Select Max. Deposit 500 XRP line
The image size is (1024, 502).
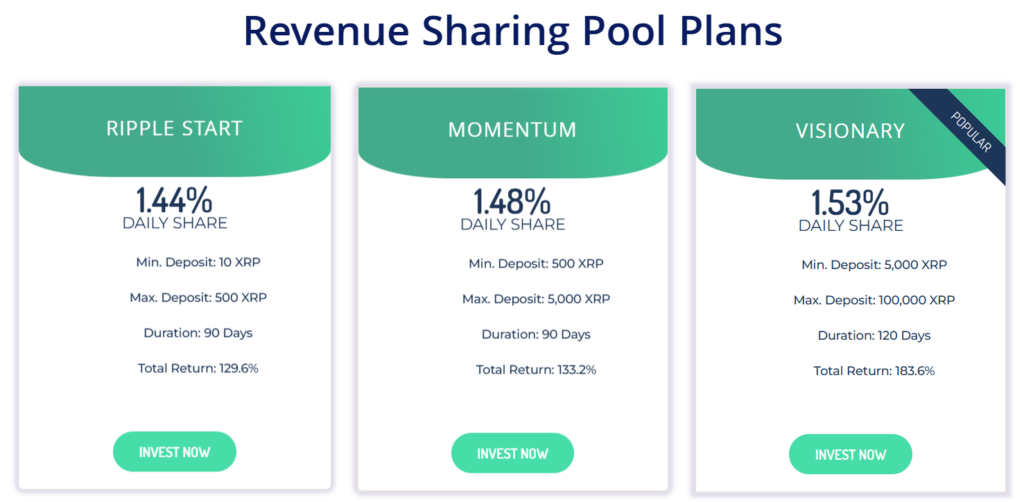(198, 297)
